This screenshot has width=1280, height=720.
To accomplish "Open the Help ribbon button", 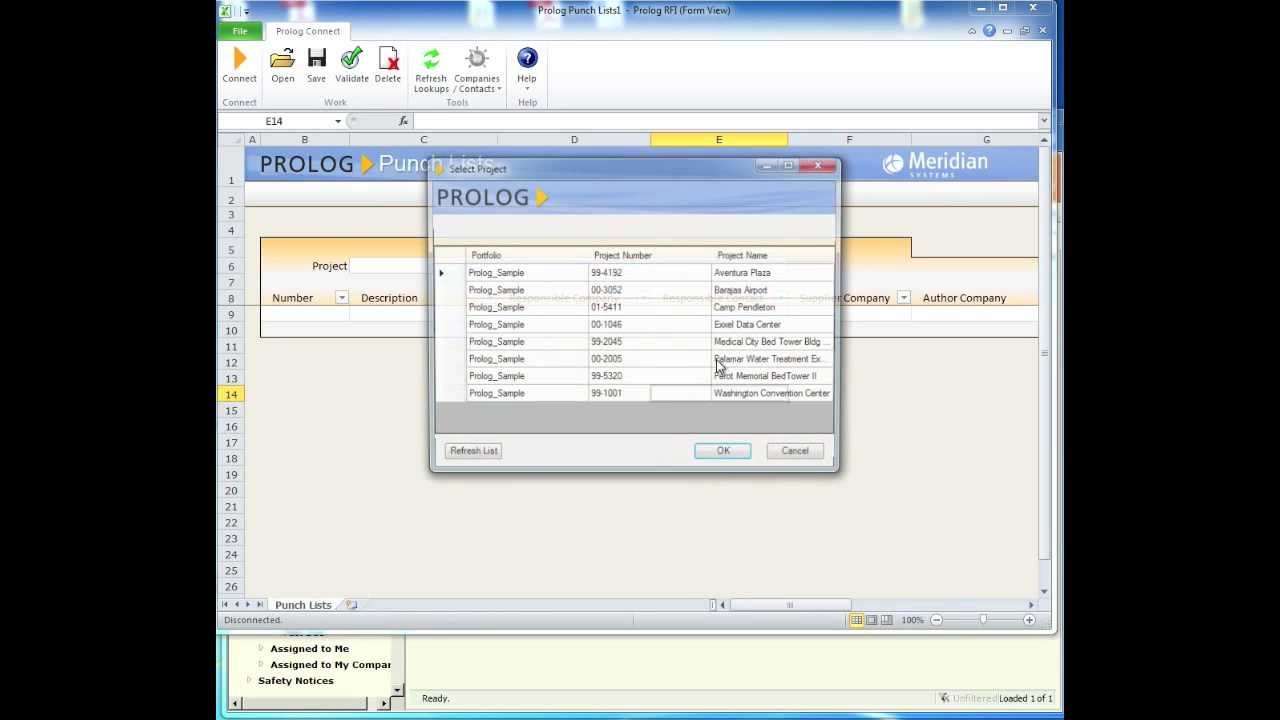I will [527, 68].
